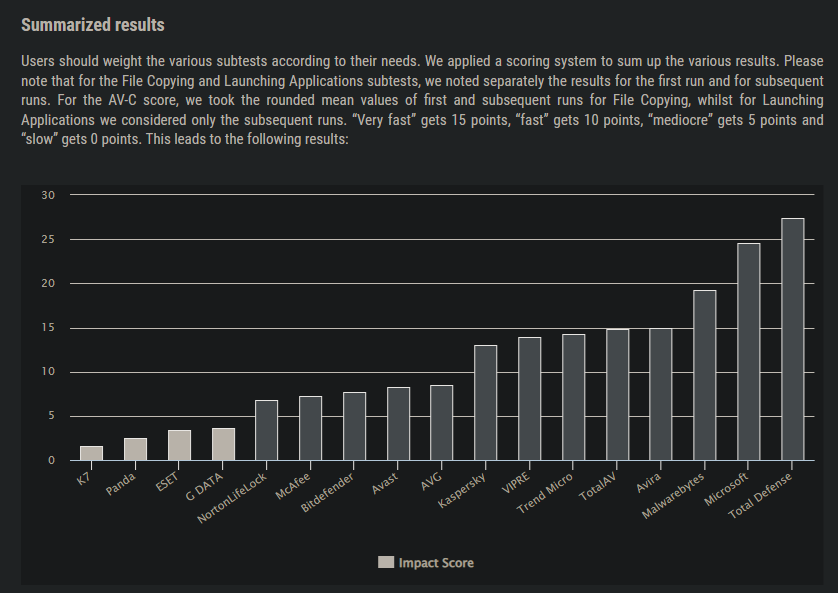838x593 pixels.
Task: Click the AVG bar
Action: point(441,423)
